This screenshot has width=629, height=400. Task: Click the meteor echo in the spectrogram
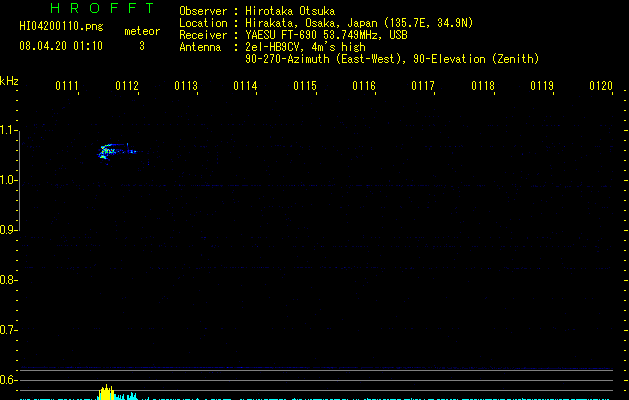click(x=117, y=152)
